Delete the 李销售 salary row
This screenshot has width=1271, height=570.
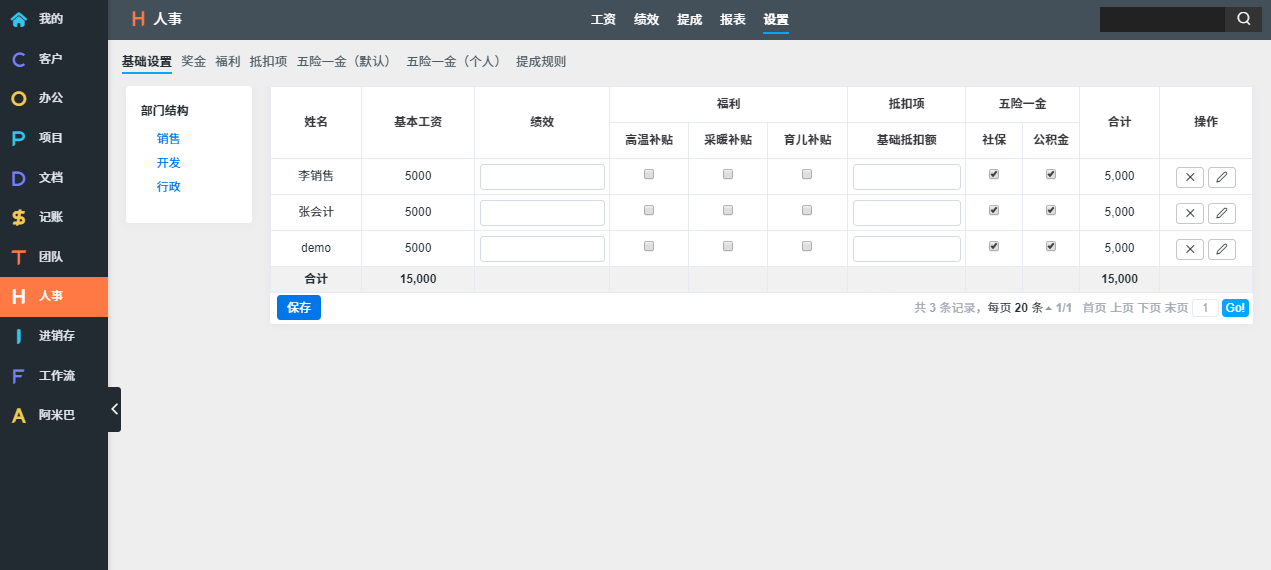coord(1189,177)
